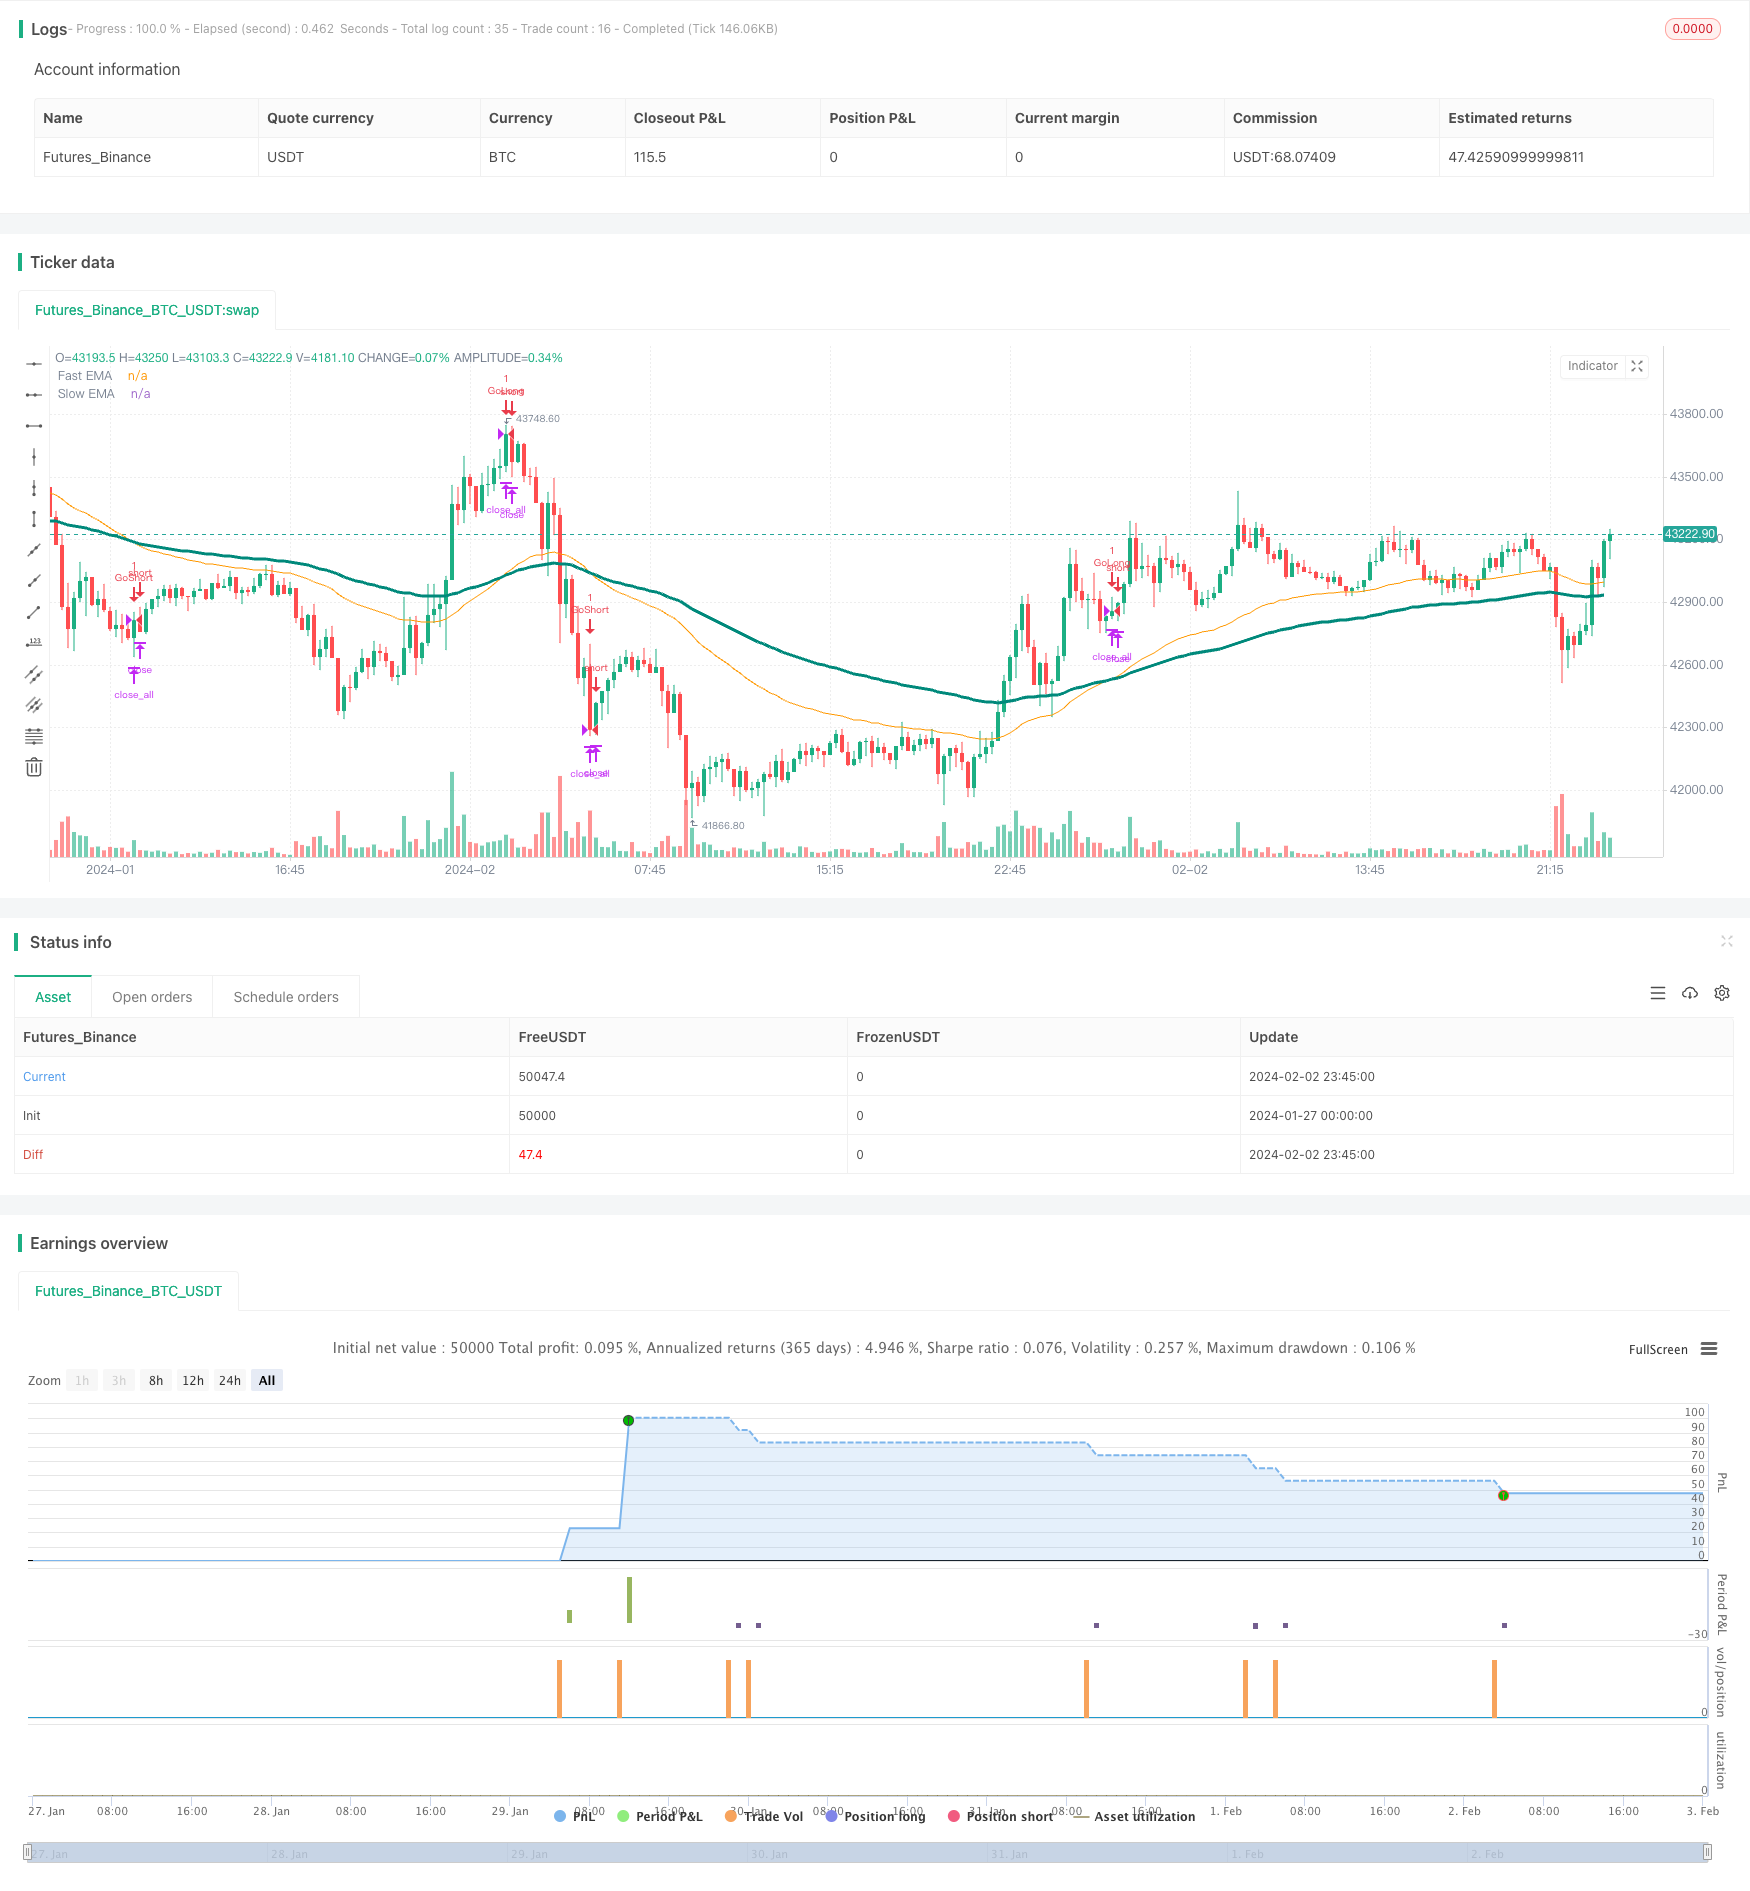Open the Indicator dropdown on the chart
The height and width of the screenshot is (1891, 1750).
(x=1592, y=366)
